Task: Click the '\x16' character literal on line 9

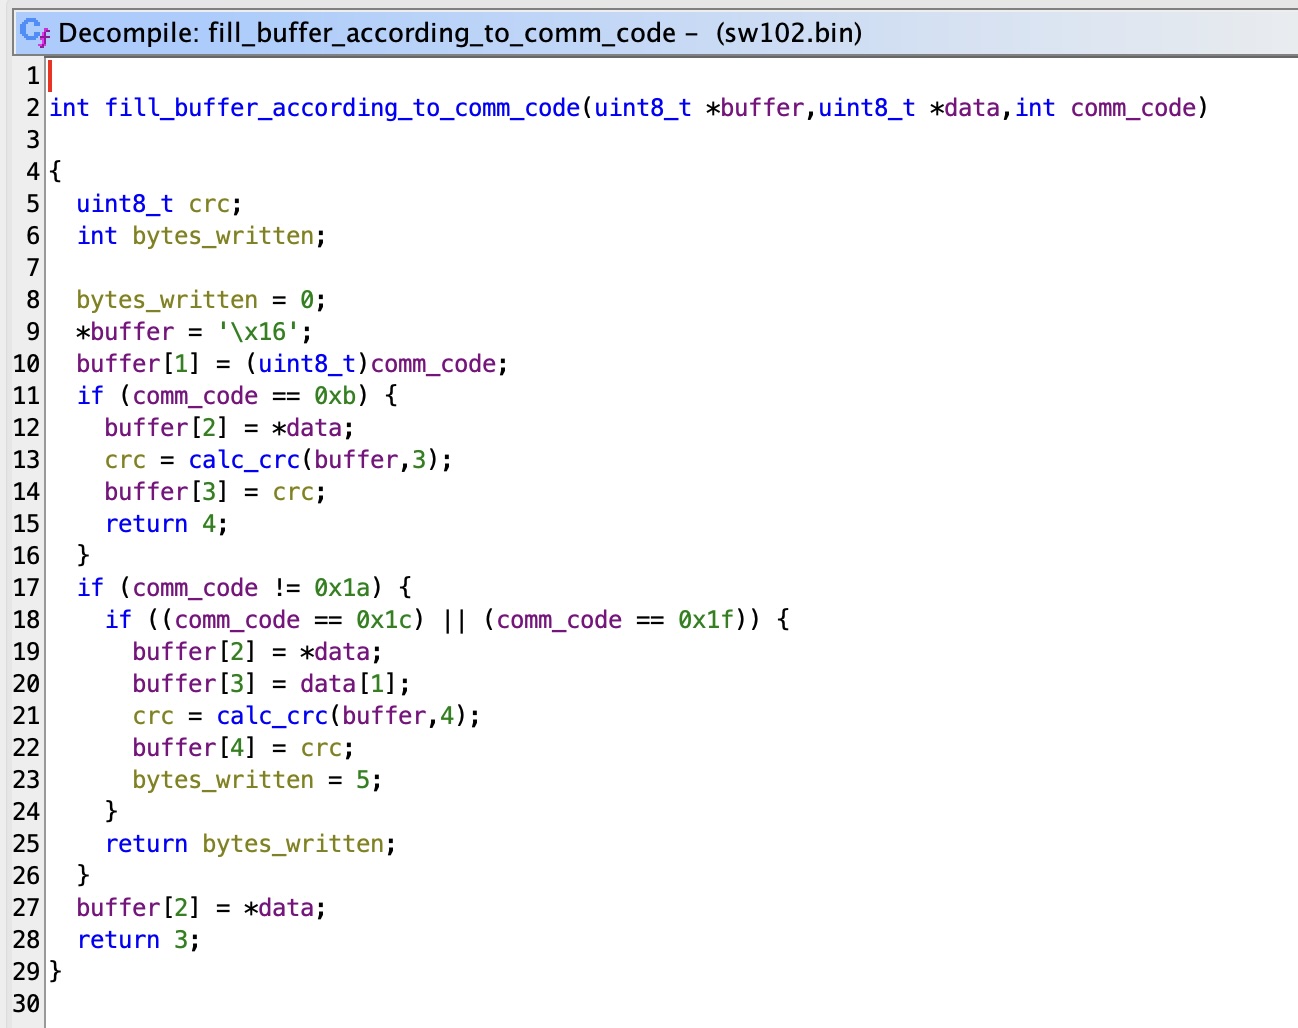Action: [260, 332]
